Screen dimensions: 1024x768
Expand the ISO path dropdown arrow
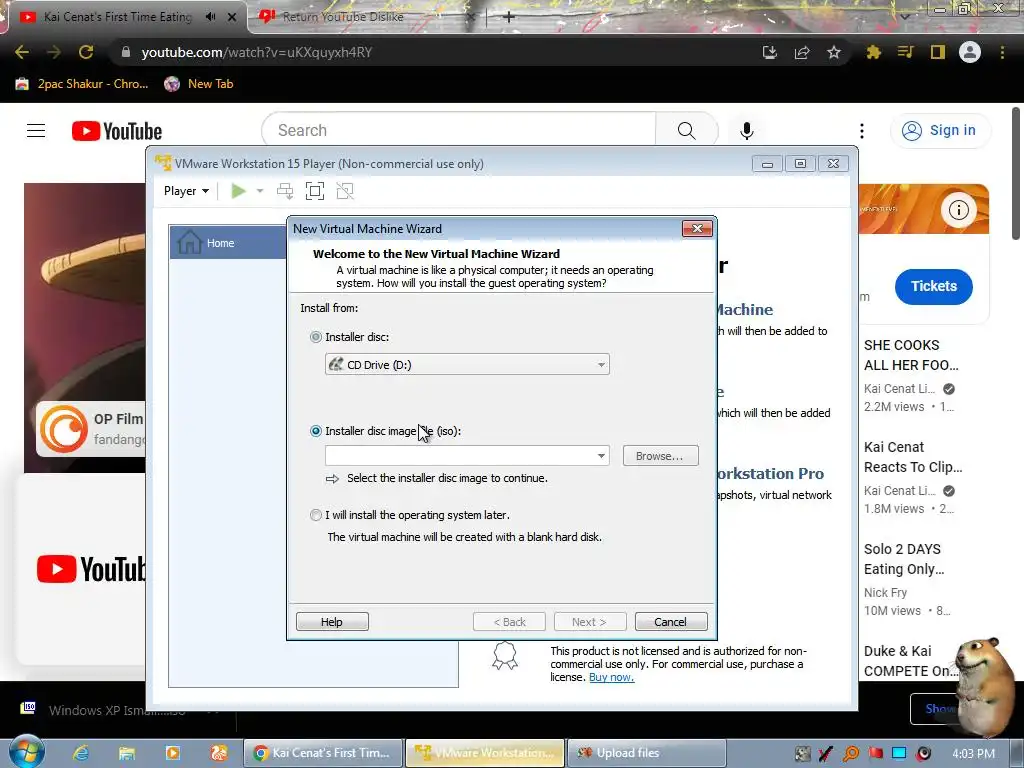tap(601, 456)
